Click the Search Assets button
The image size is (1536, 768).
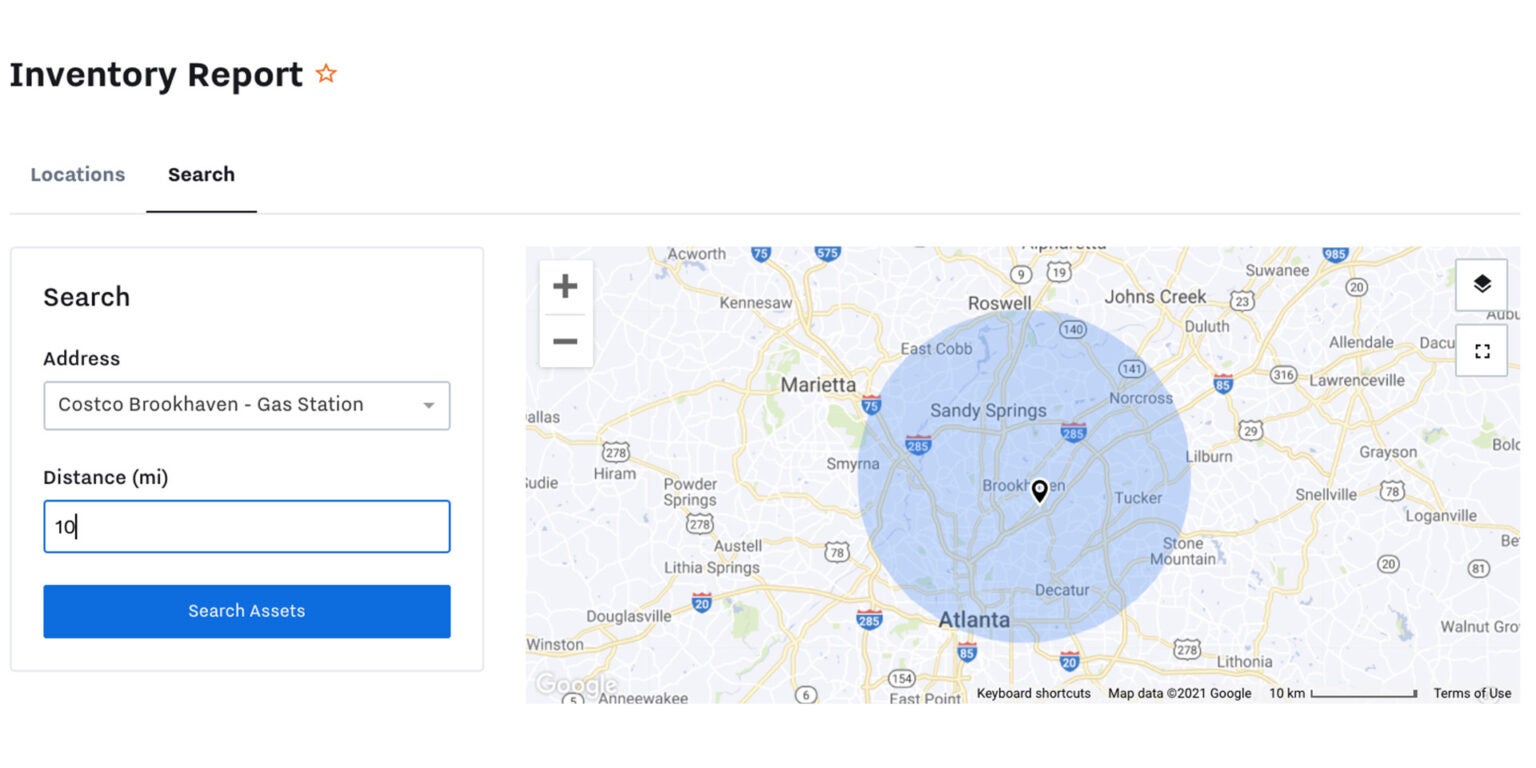click(246, 611)
